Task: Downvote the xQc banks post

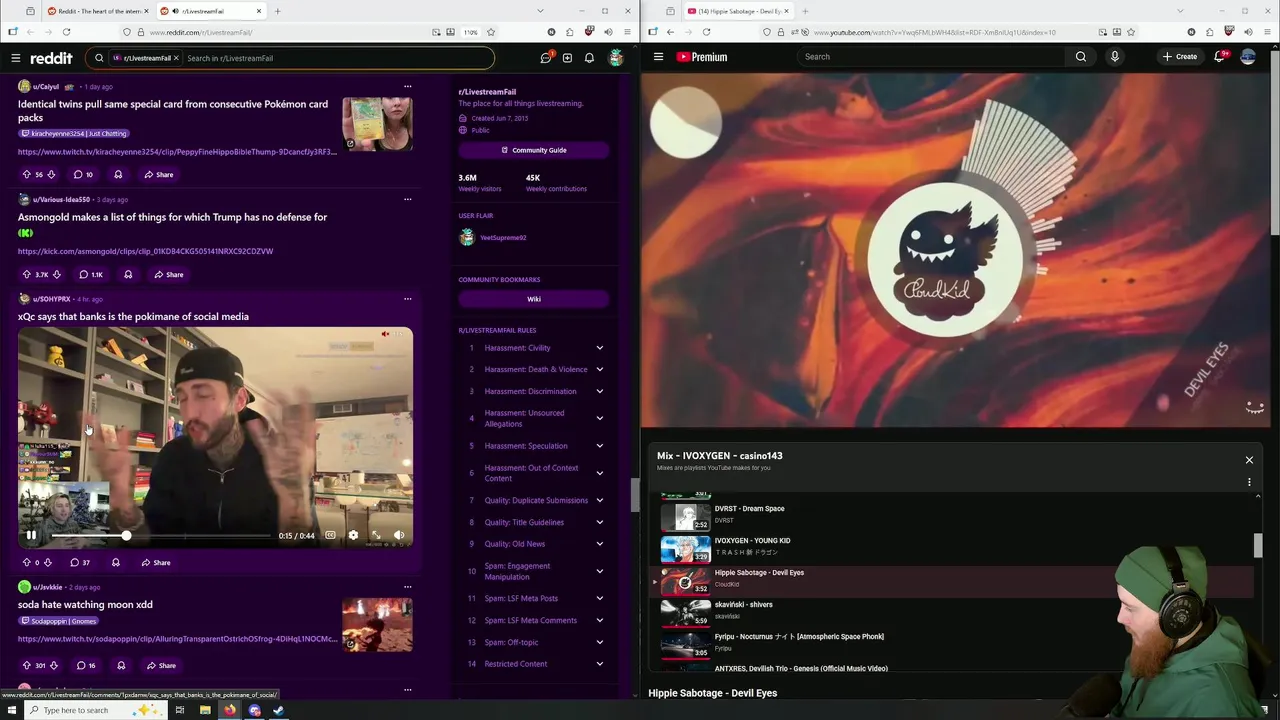Action: (47, 562)
